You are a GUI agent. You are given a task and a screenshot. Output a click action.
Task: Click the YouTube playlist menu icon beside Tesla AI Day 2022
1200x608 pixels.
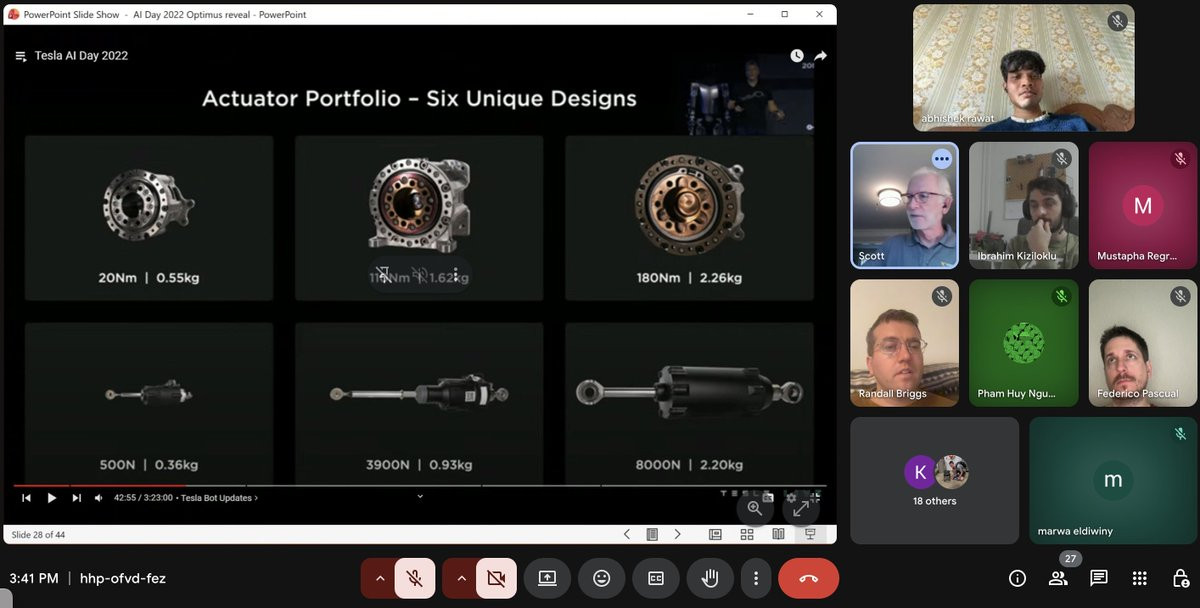(20, 56)
